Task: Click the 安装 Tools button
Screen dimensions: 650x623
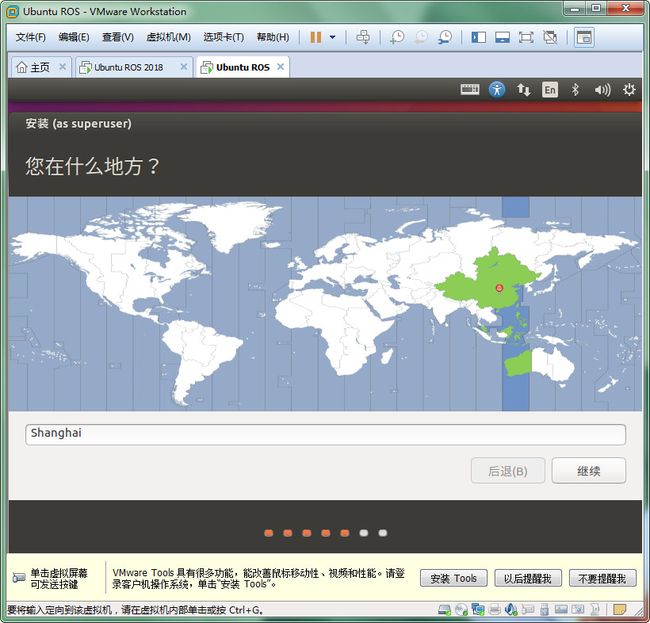Action: 454,578
